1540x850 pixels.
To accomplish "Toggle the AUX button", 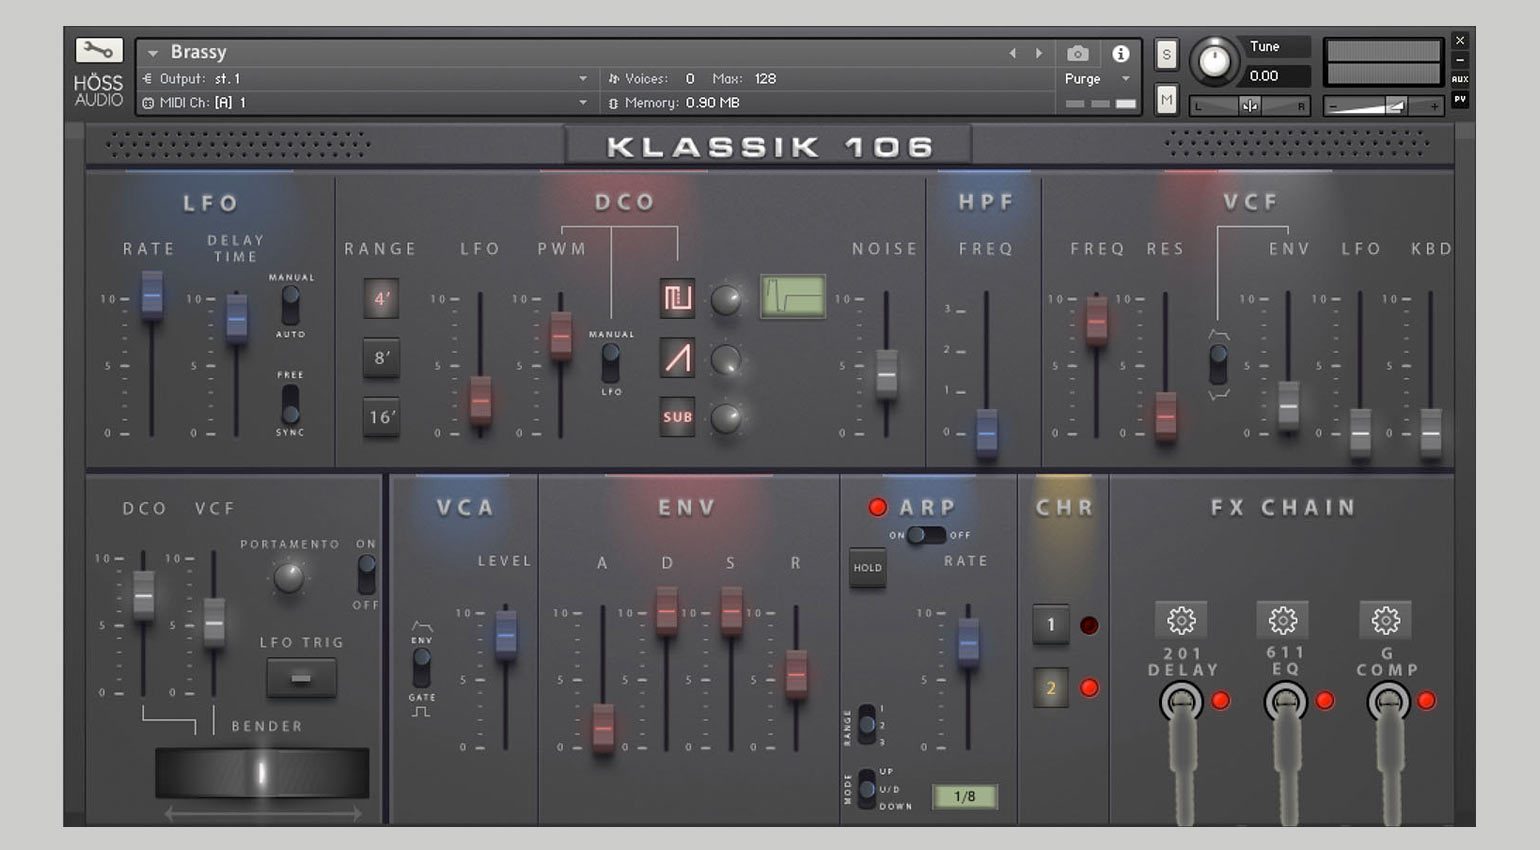I will point(1460,79).
